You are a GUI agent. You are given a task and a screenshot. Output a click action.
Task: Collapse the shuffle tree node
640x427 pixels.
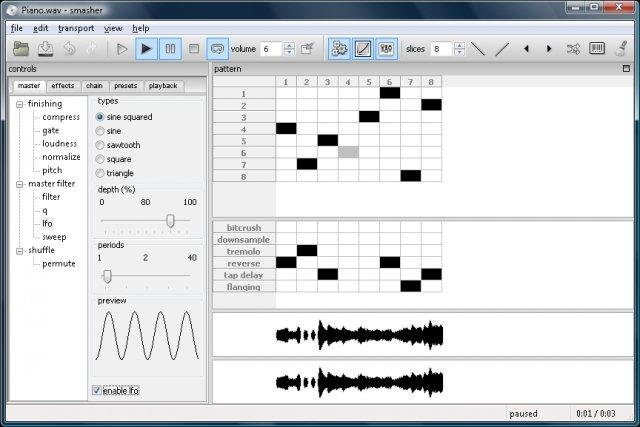click(19, 251)
